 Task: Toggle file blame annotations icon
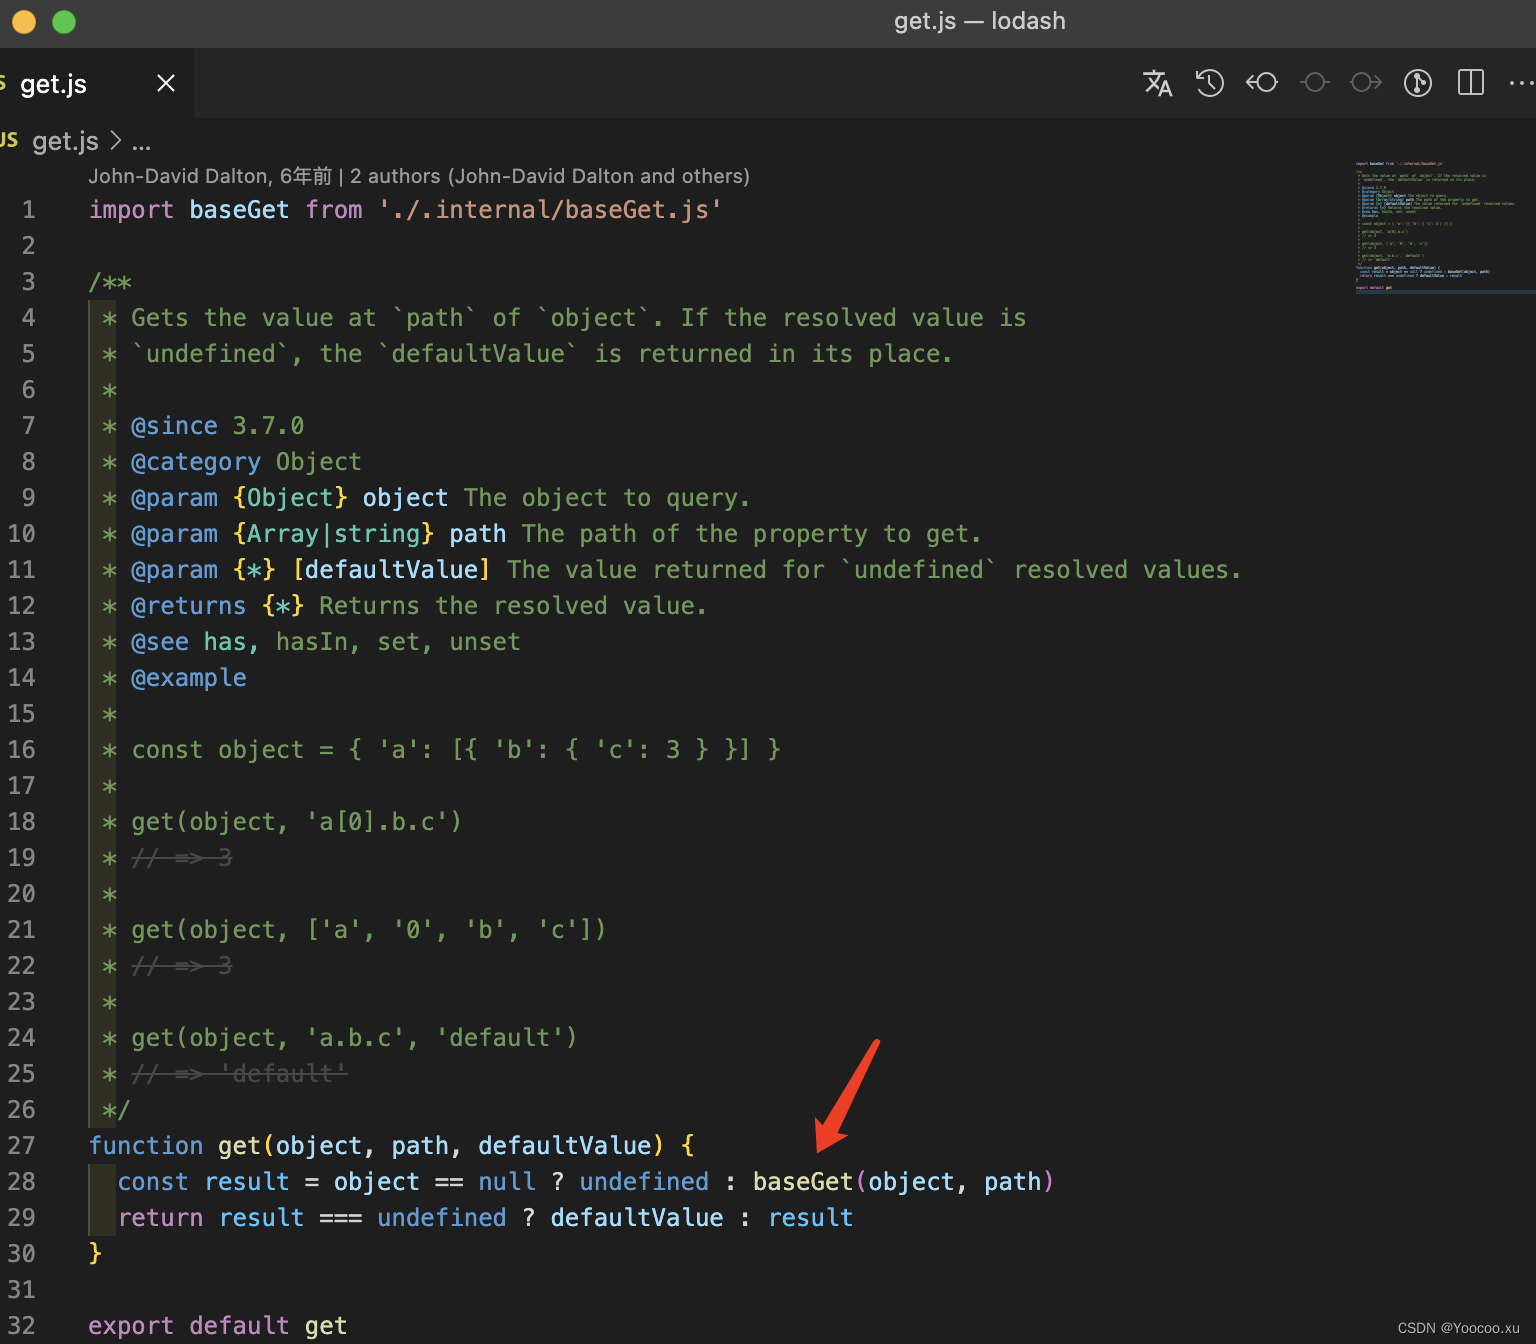click(1418, 83)
